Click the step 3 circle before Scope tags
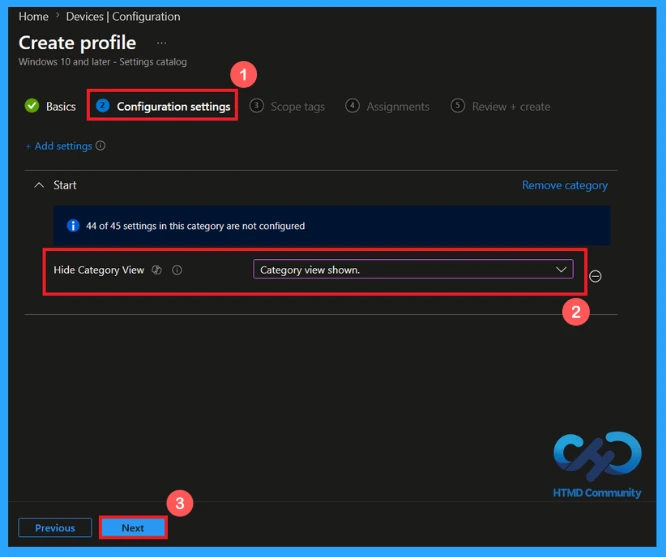This screenshot has width=666, height=557. coord(257,105)
